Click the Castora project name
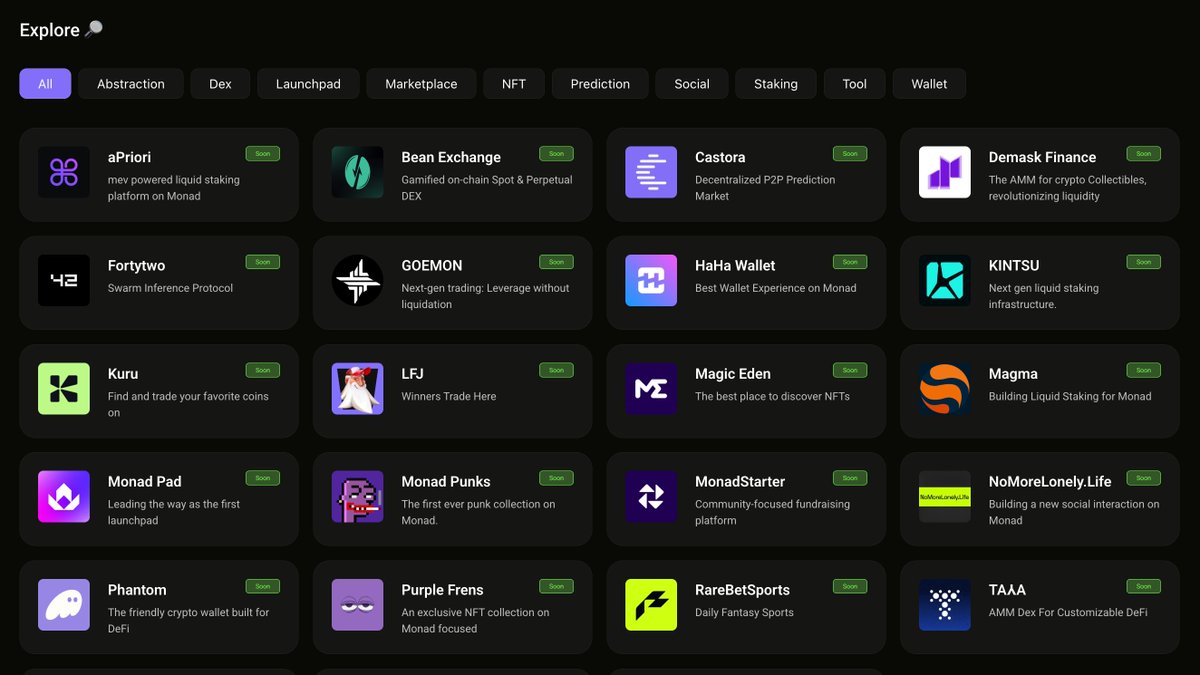The width and height of the screenshot is (1200, 675). pos(720,157)
